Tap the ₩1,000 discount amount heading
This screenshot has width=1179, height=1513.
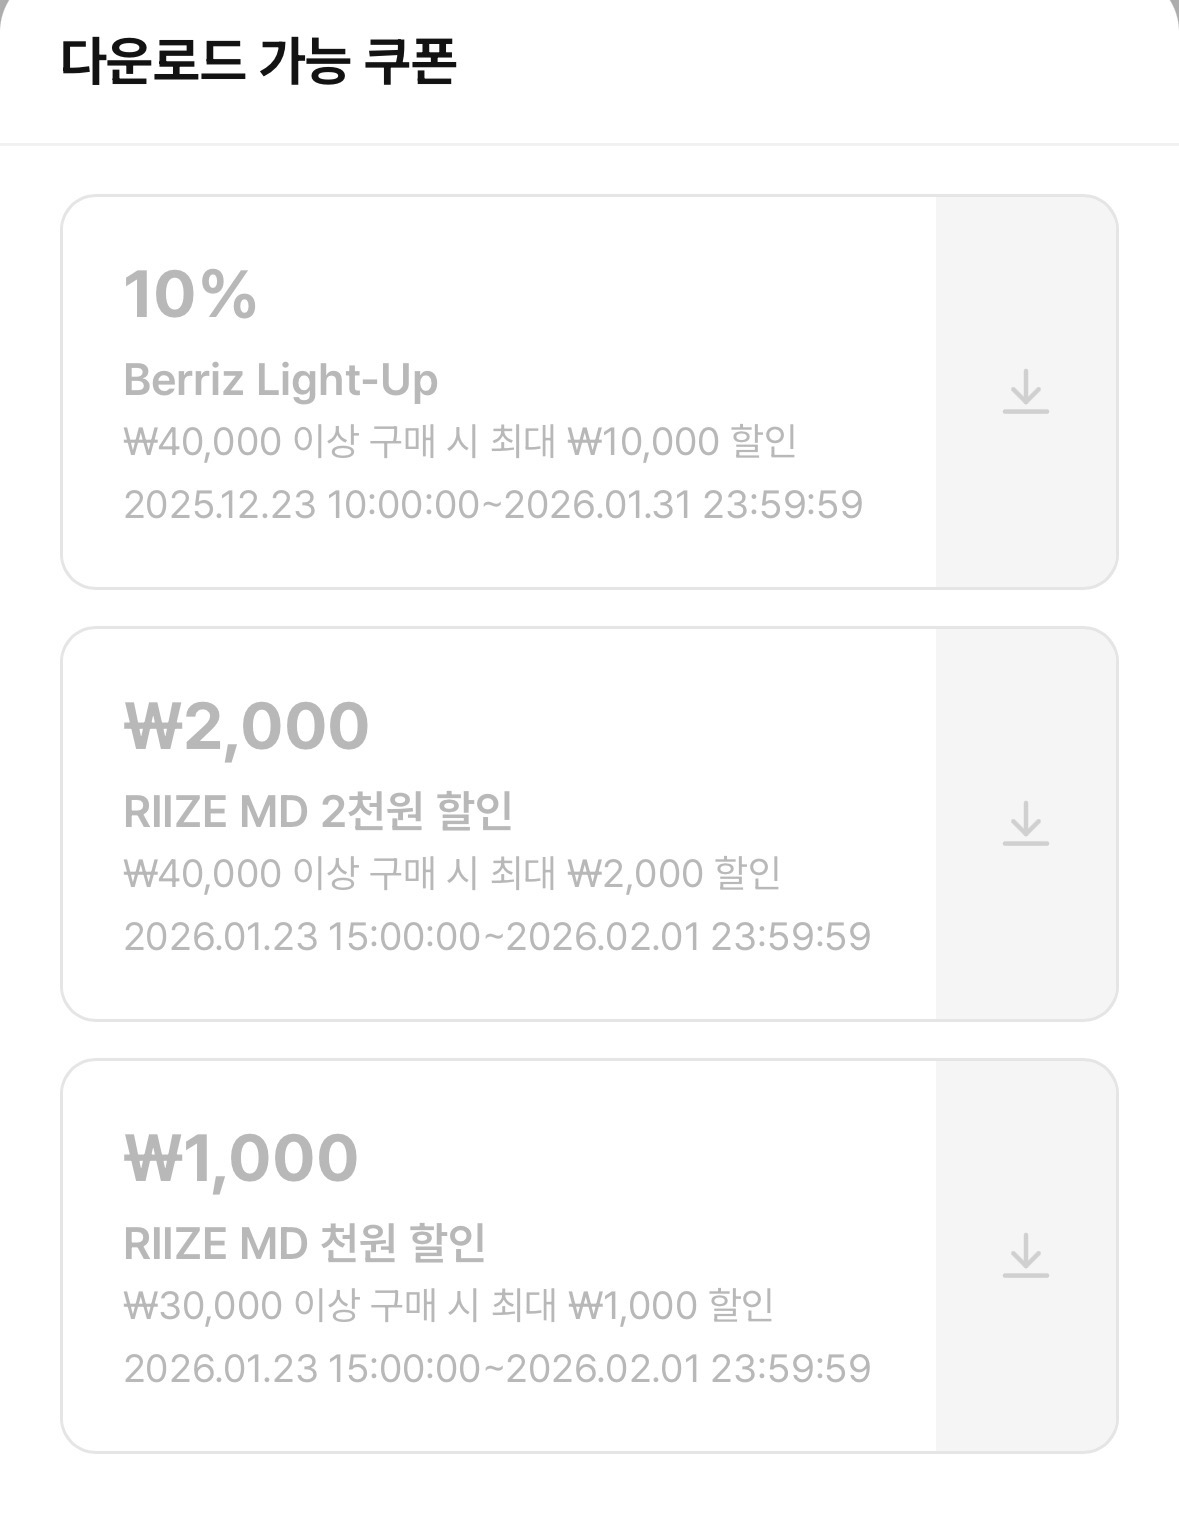click(240, 1158)
